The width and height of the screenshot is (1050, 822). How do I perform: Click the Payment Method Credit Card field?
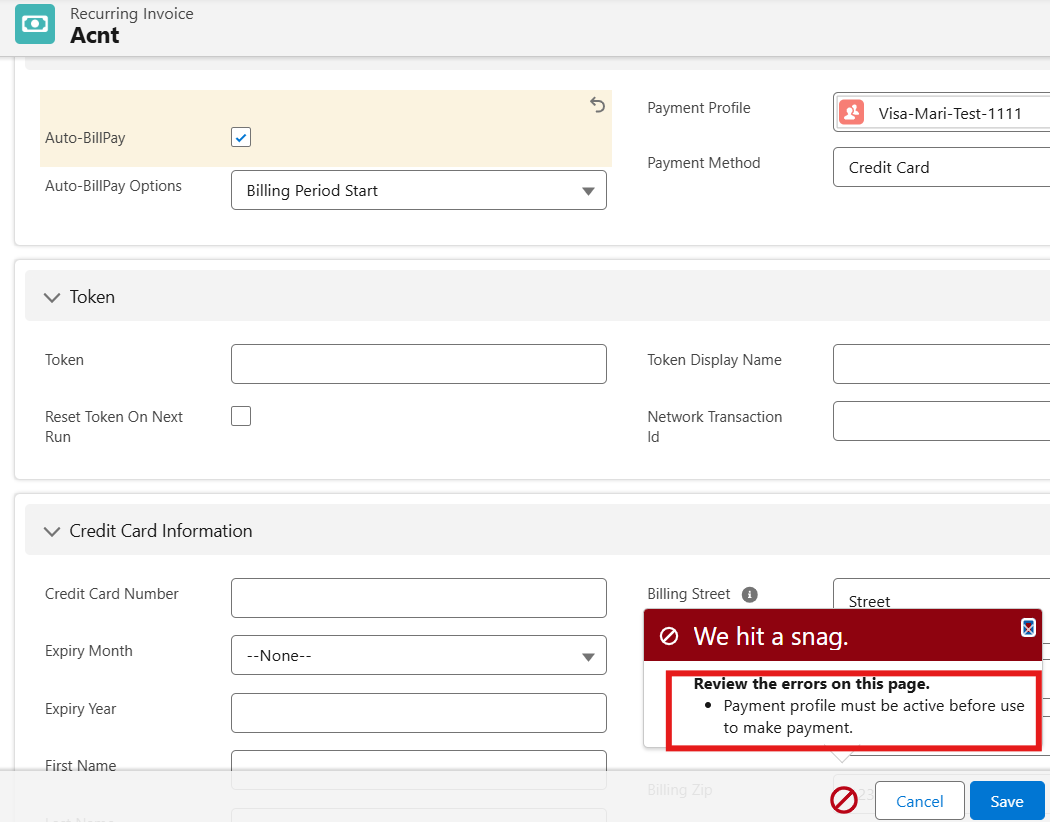[940, 167]
